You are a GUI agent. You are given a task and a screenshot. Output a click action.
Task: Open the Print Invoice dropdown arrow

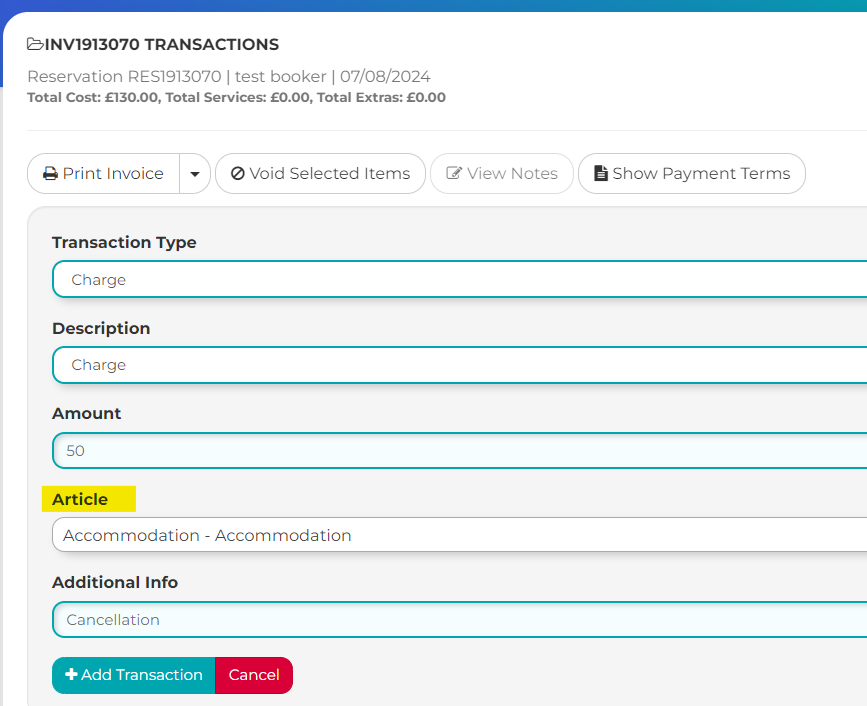pyautogui.click(x=195, y=174)
